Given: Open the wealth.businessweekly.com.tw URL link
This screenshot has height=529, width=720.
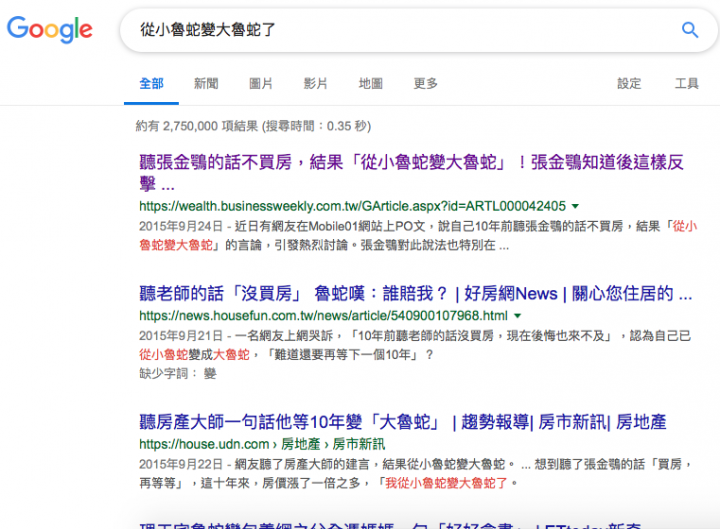Looking at the screenshot, I should point(352,206).
